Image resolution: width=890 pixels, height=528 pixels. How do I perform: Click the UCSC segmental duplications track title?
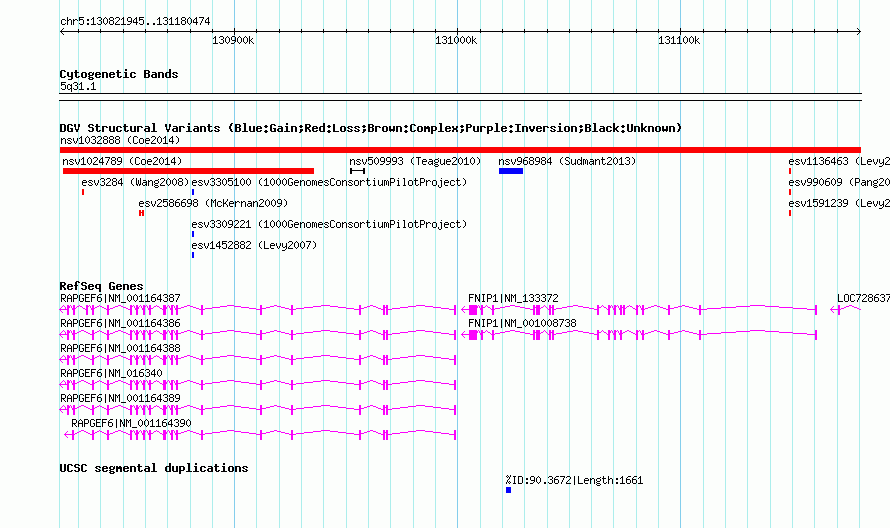click(154, 468)
